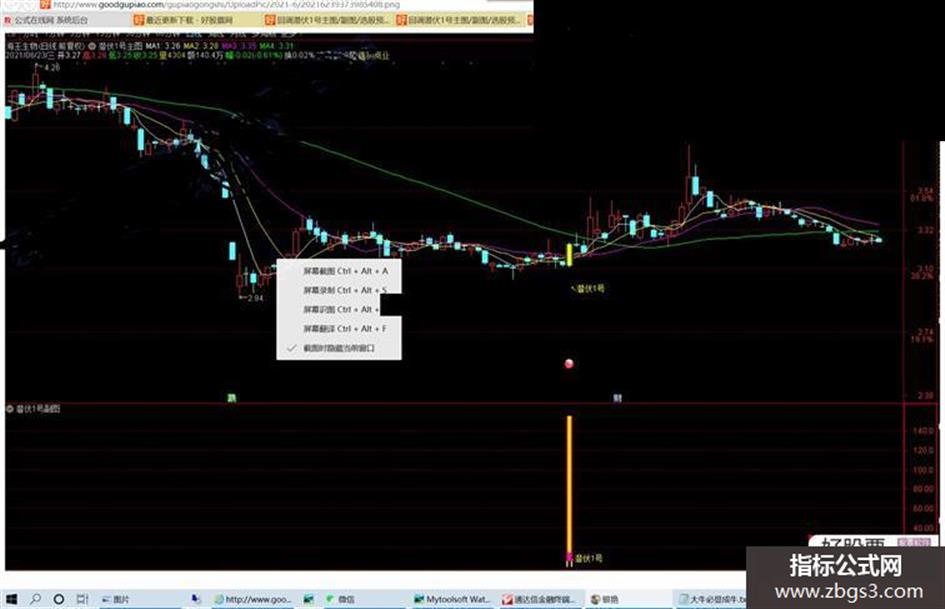
Task: Click the 潜伏1号副图 settings circle icon
Action: click(x=9, y=409)
